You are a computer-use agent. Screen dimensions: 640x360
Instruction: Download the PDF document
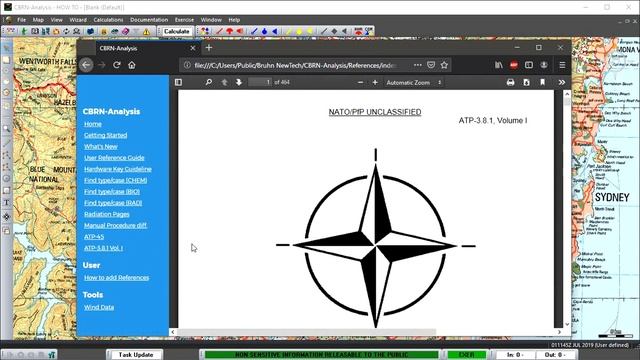[x=527, y=82]
